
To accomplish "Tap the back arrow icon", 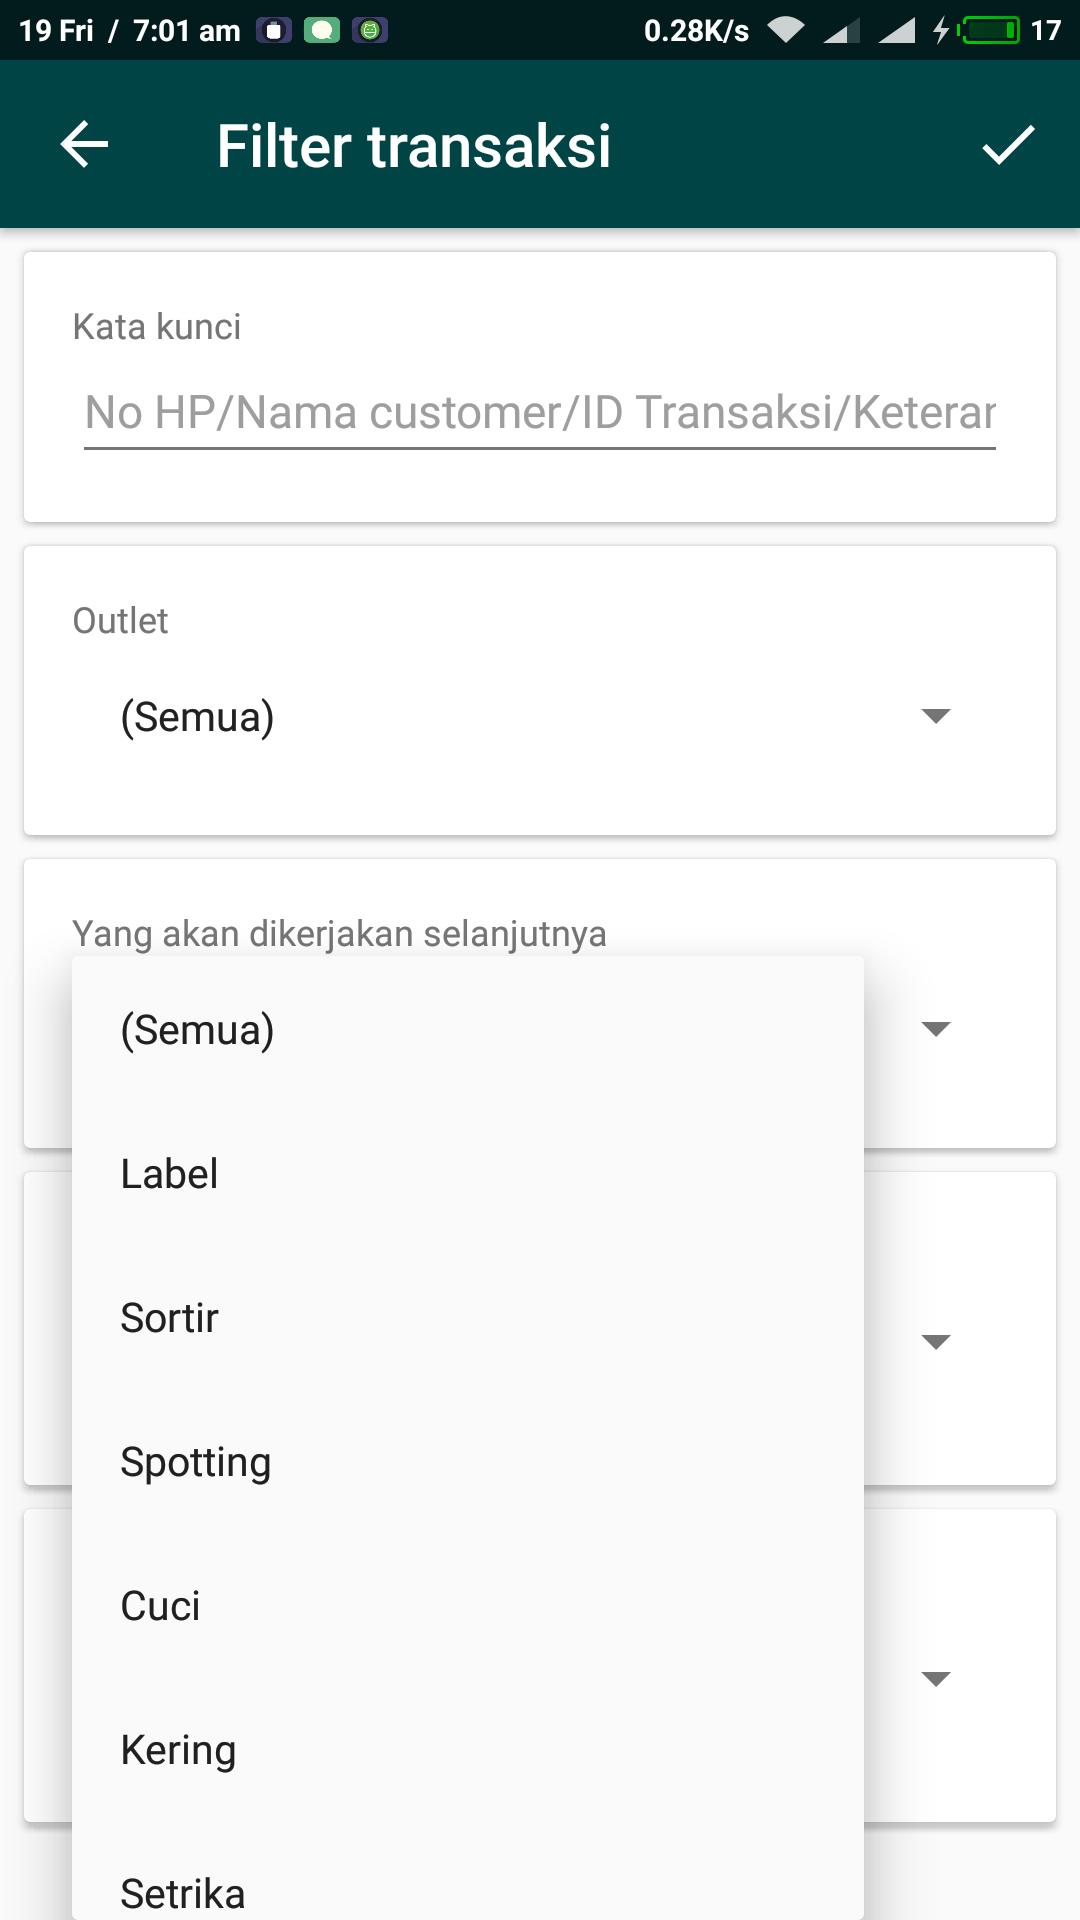I will (85, 145).
